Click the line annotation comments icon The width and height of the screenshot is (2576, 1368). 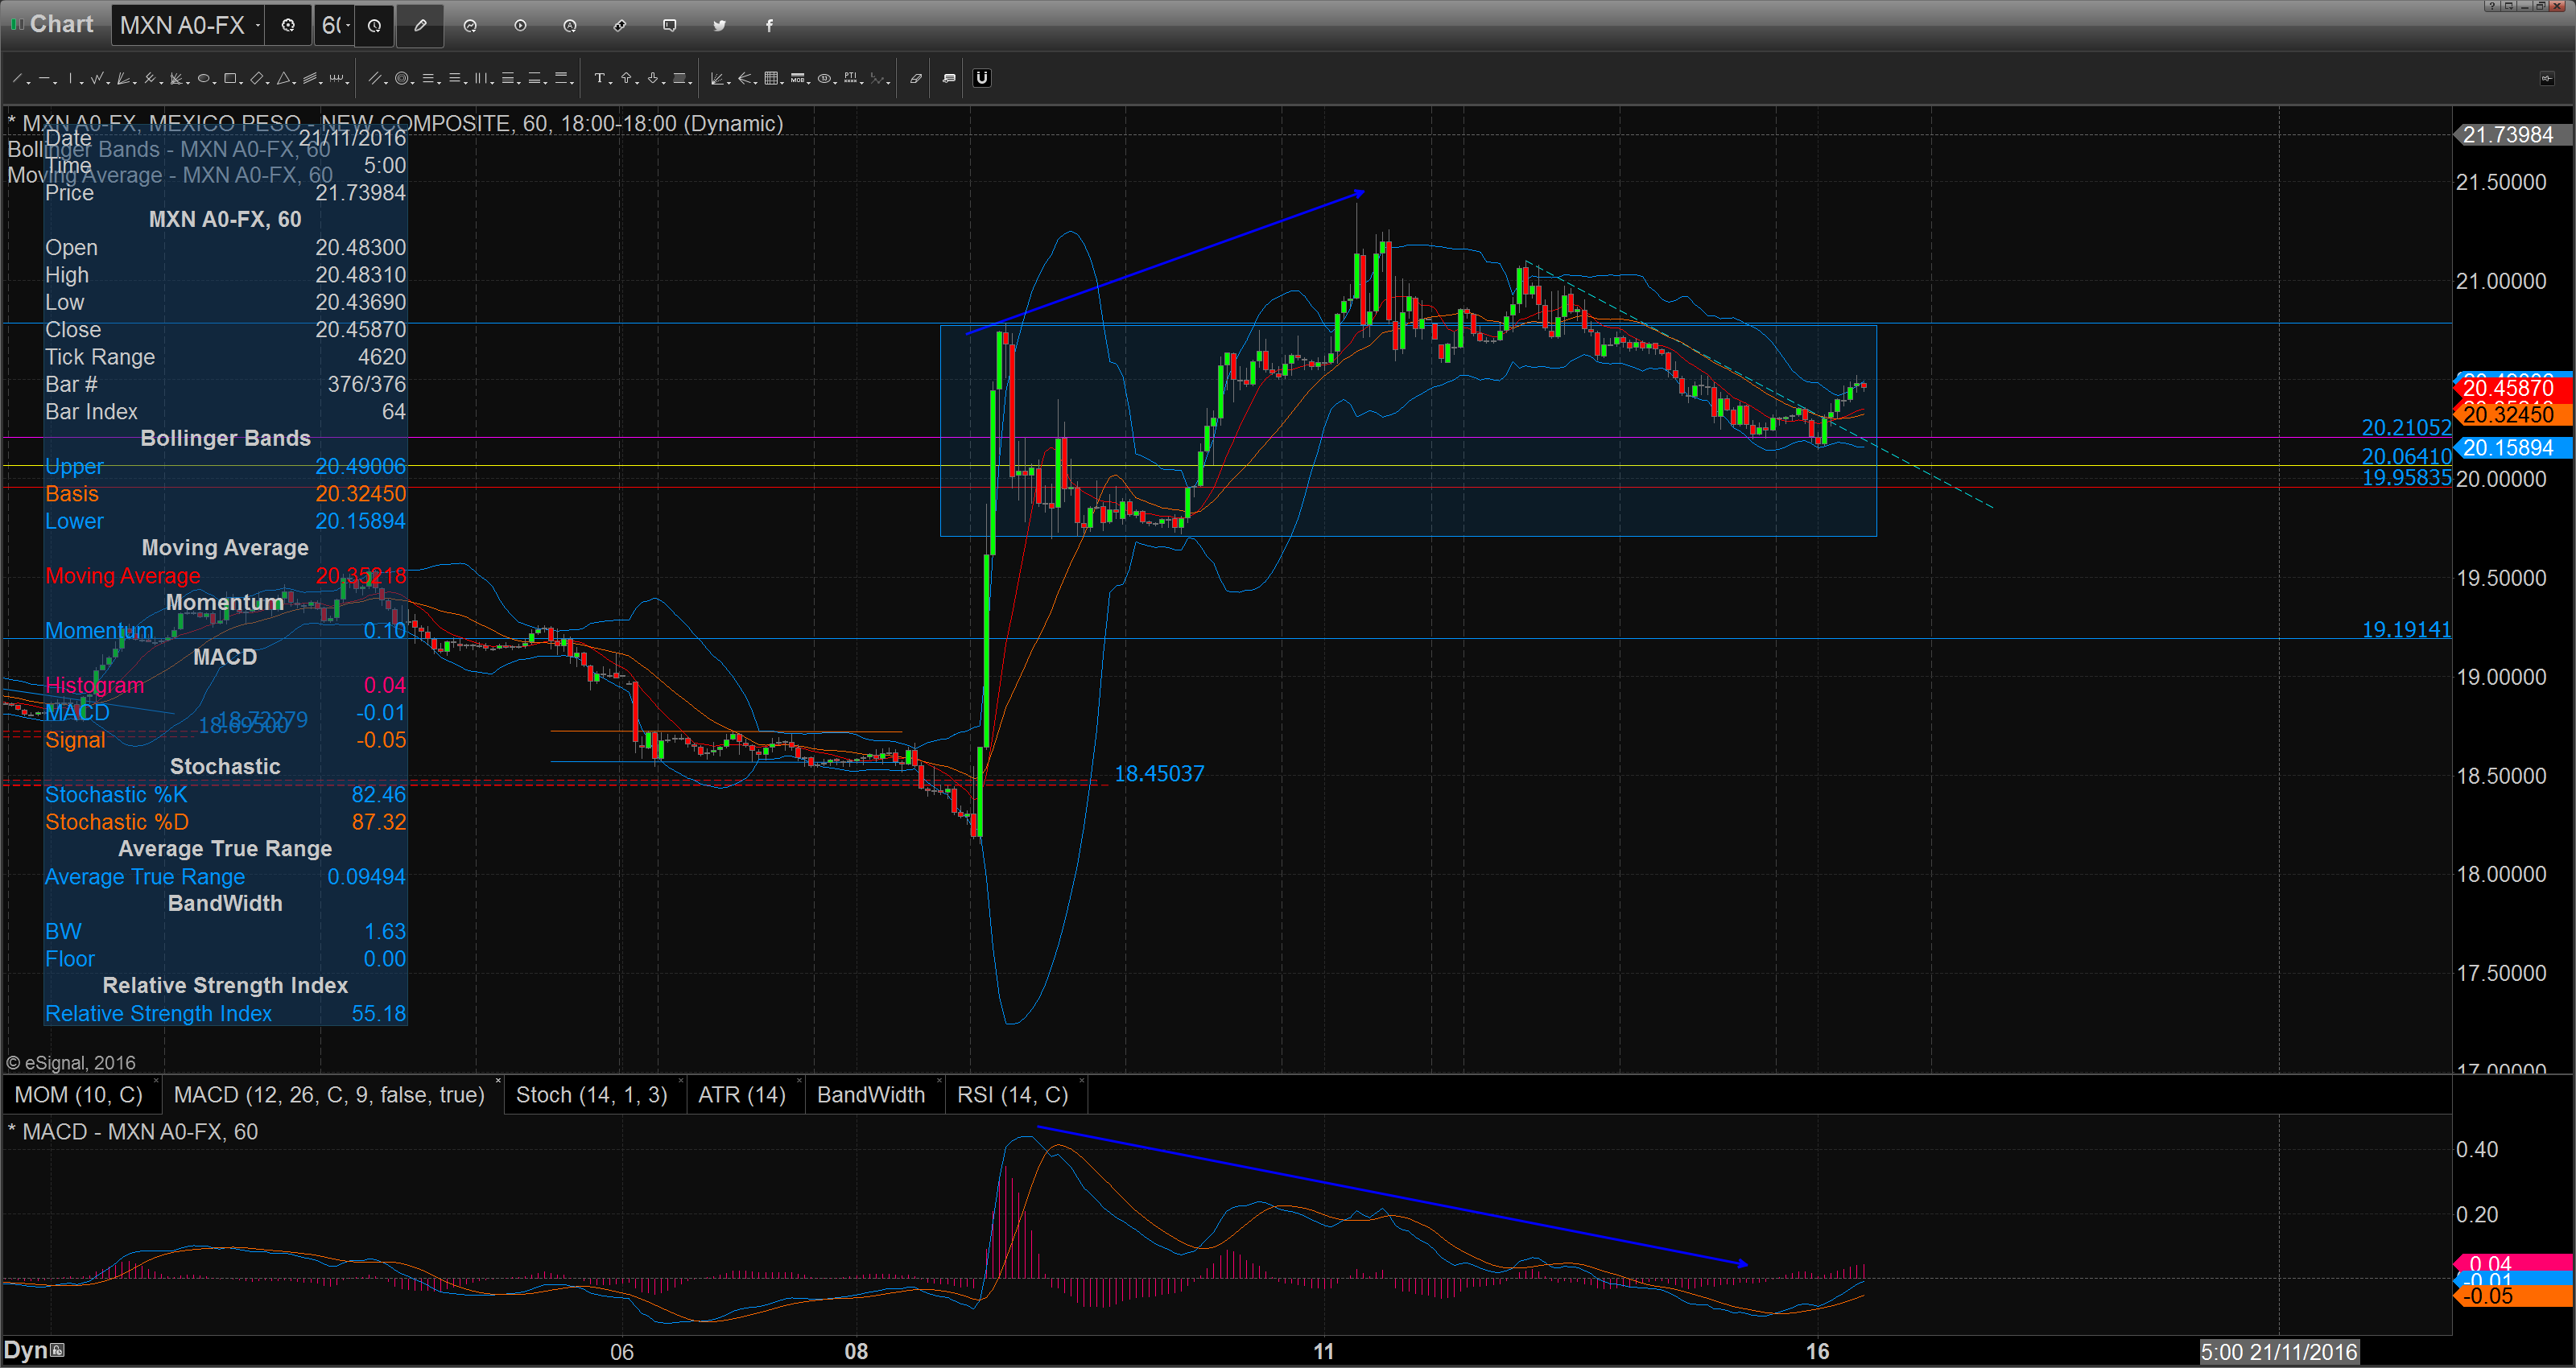[949, 78]
